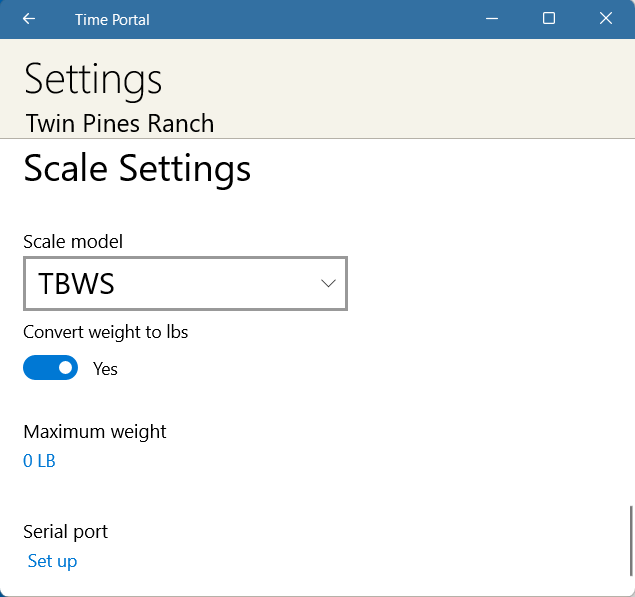This screenshot has height=597, width=635.
Task: Click the Settings page heading
Action: tap(93, 79)
